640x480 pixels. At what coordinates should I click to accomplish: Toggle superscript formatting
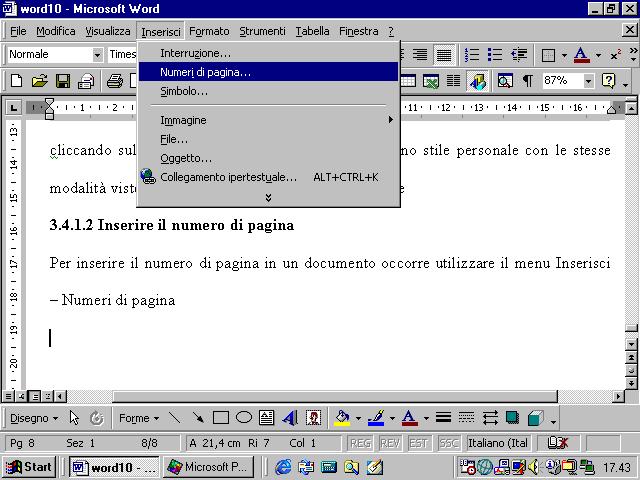click(x=616, y=55)
